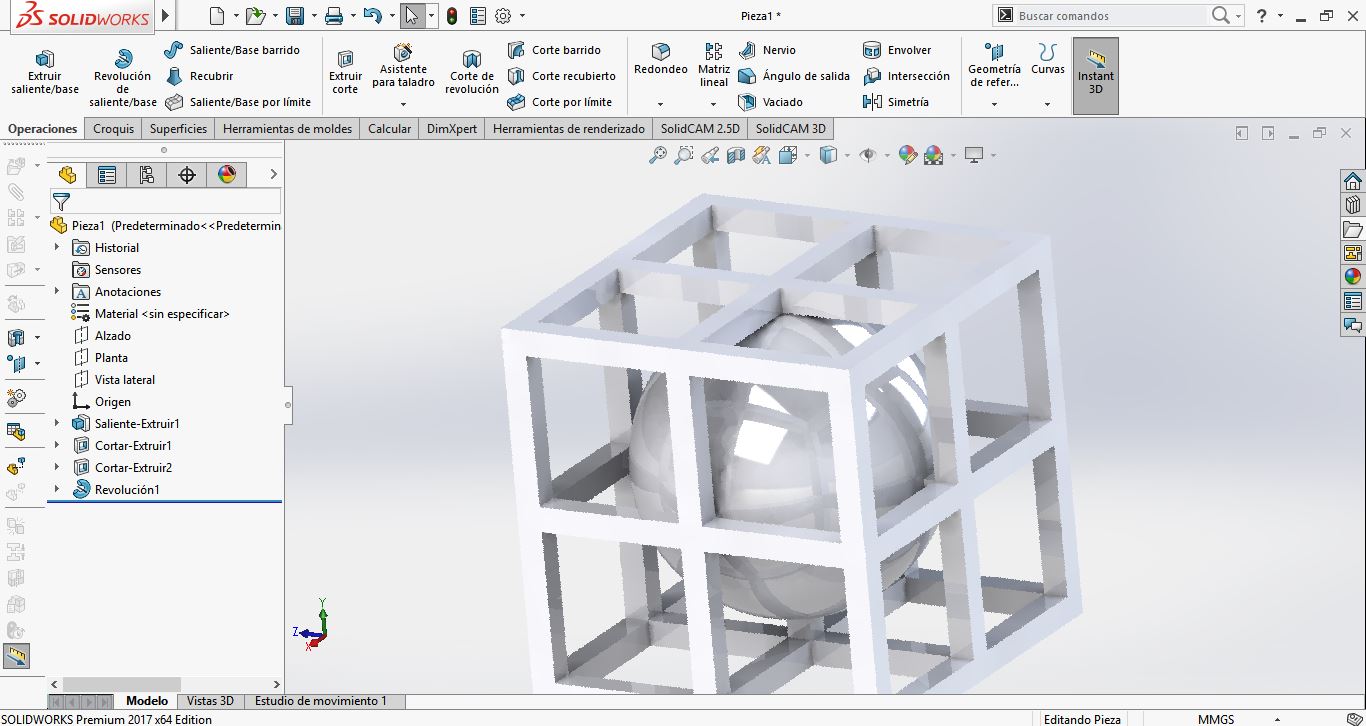1366x726 pixels.
Task: Expand the Historial tree node
Action: (x=57, y=248)
